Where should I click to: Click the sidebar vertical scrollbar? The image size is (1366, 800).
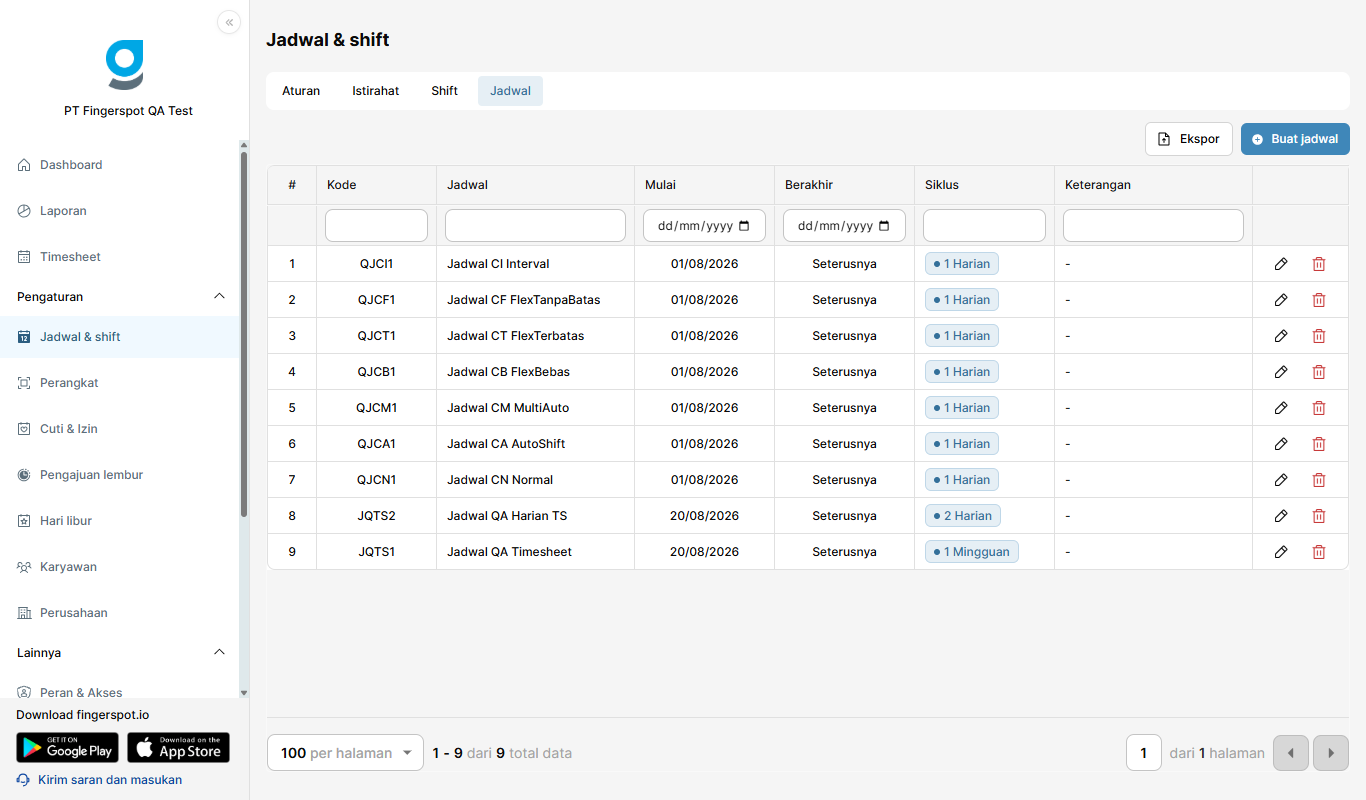click(244, 335)
